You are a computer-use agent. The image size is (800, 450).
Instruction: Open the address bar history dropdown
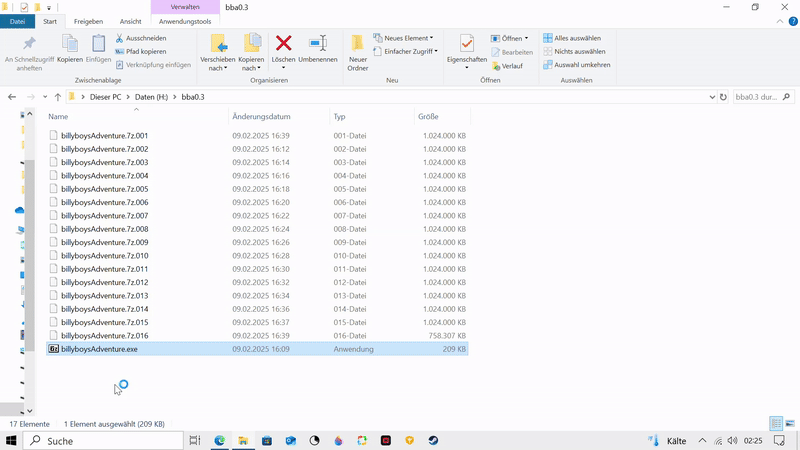[711, 97]
